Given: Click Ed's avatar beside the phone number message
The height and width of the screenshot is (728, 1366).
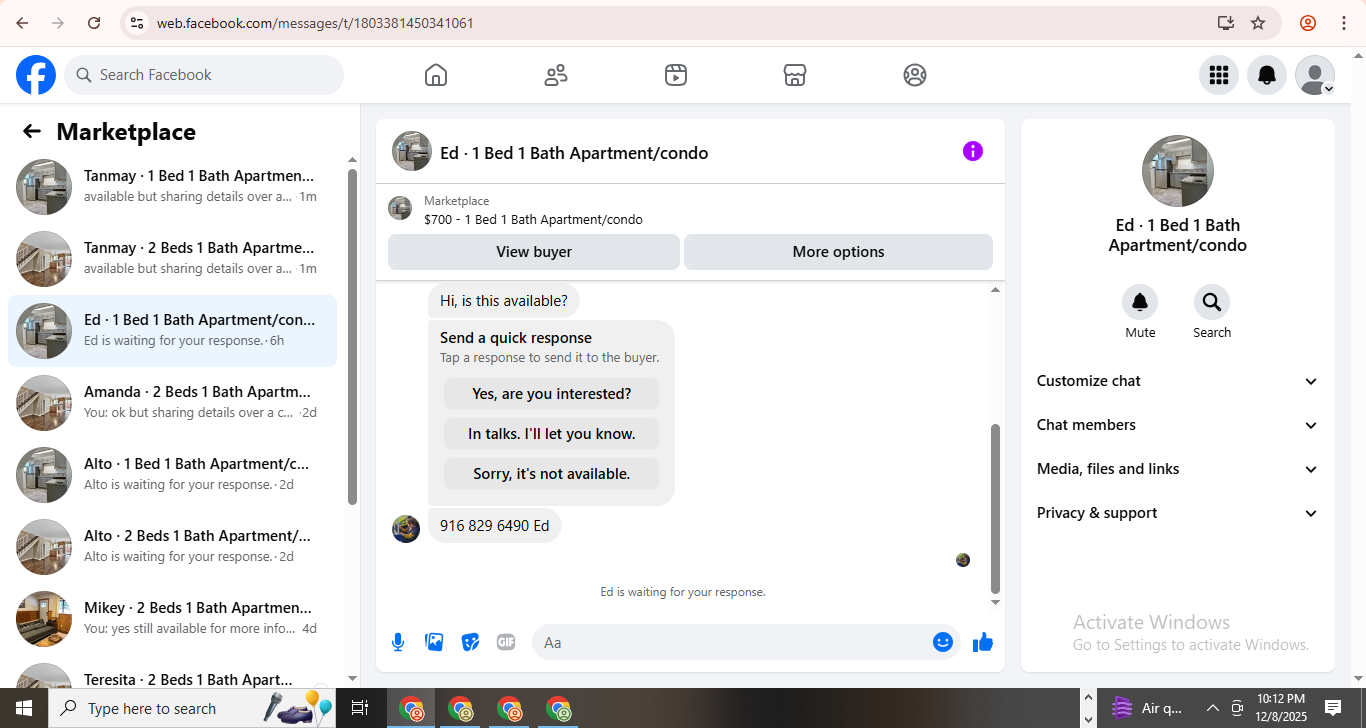Looking at the screenshot, I should pyautogui.click(x=406, y=529).
